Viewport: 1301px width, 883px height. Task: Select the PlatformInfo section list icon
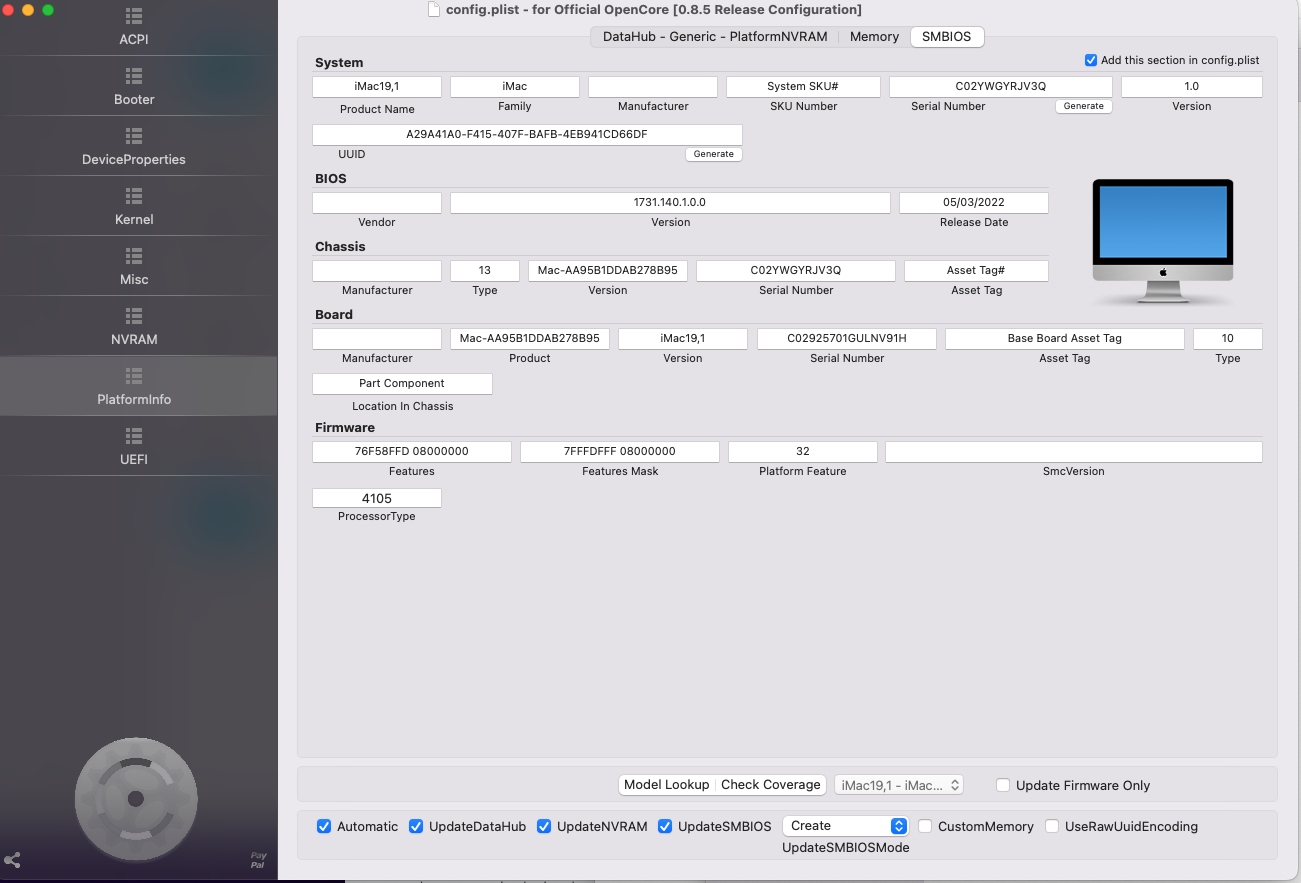pos(134,376)
